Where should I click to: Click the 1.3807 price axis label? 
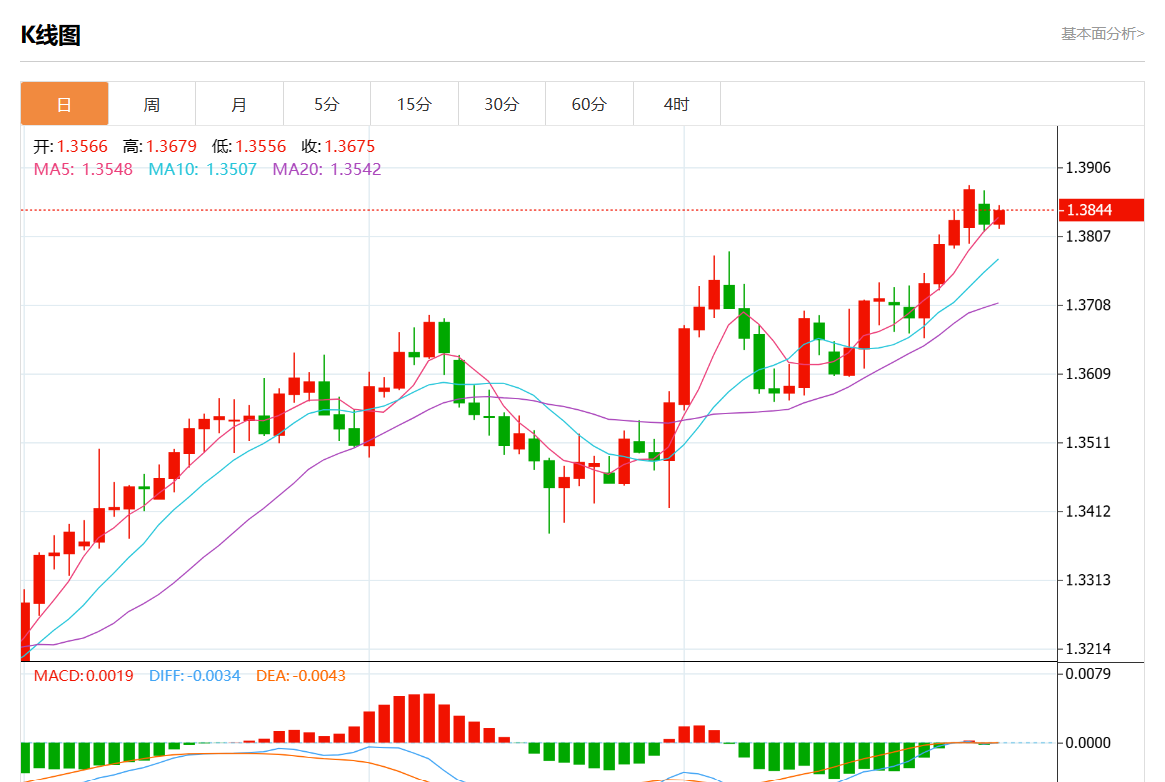[x=1088, y=236]
